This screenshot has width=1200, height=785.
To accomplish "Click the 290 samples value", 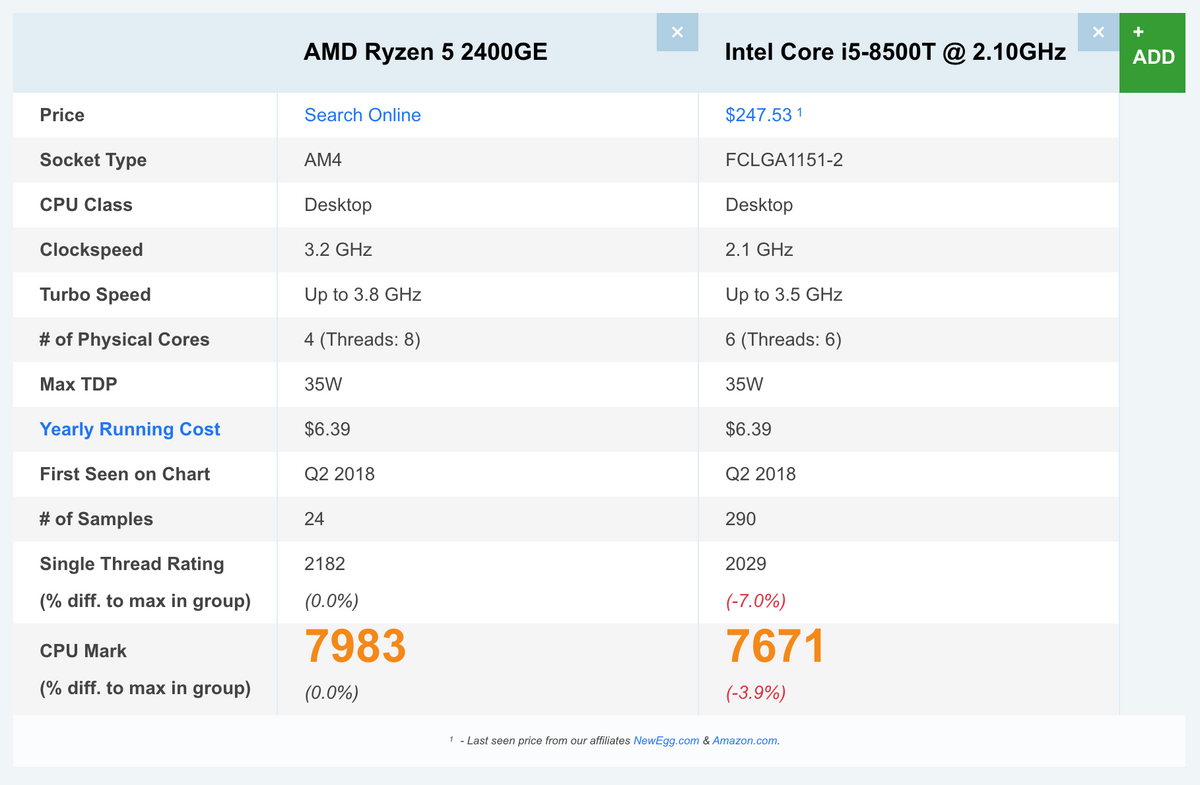I will click(740, 519).
